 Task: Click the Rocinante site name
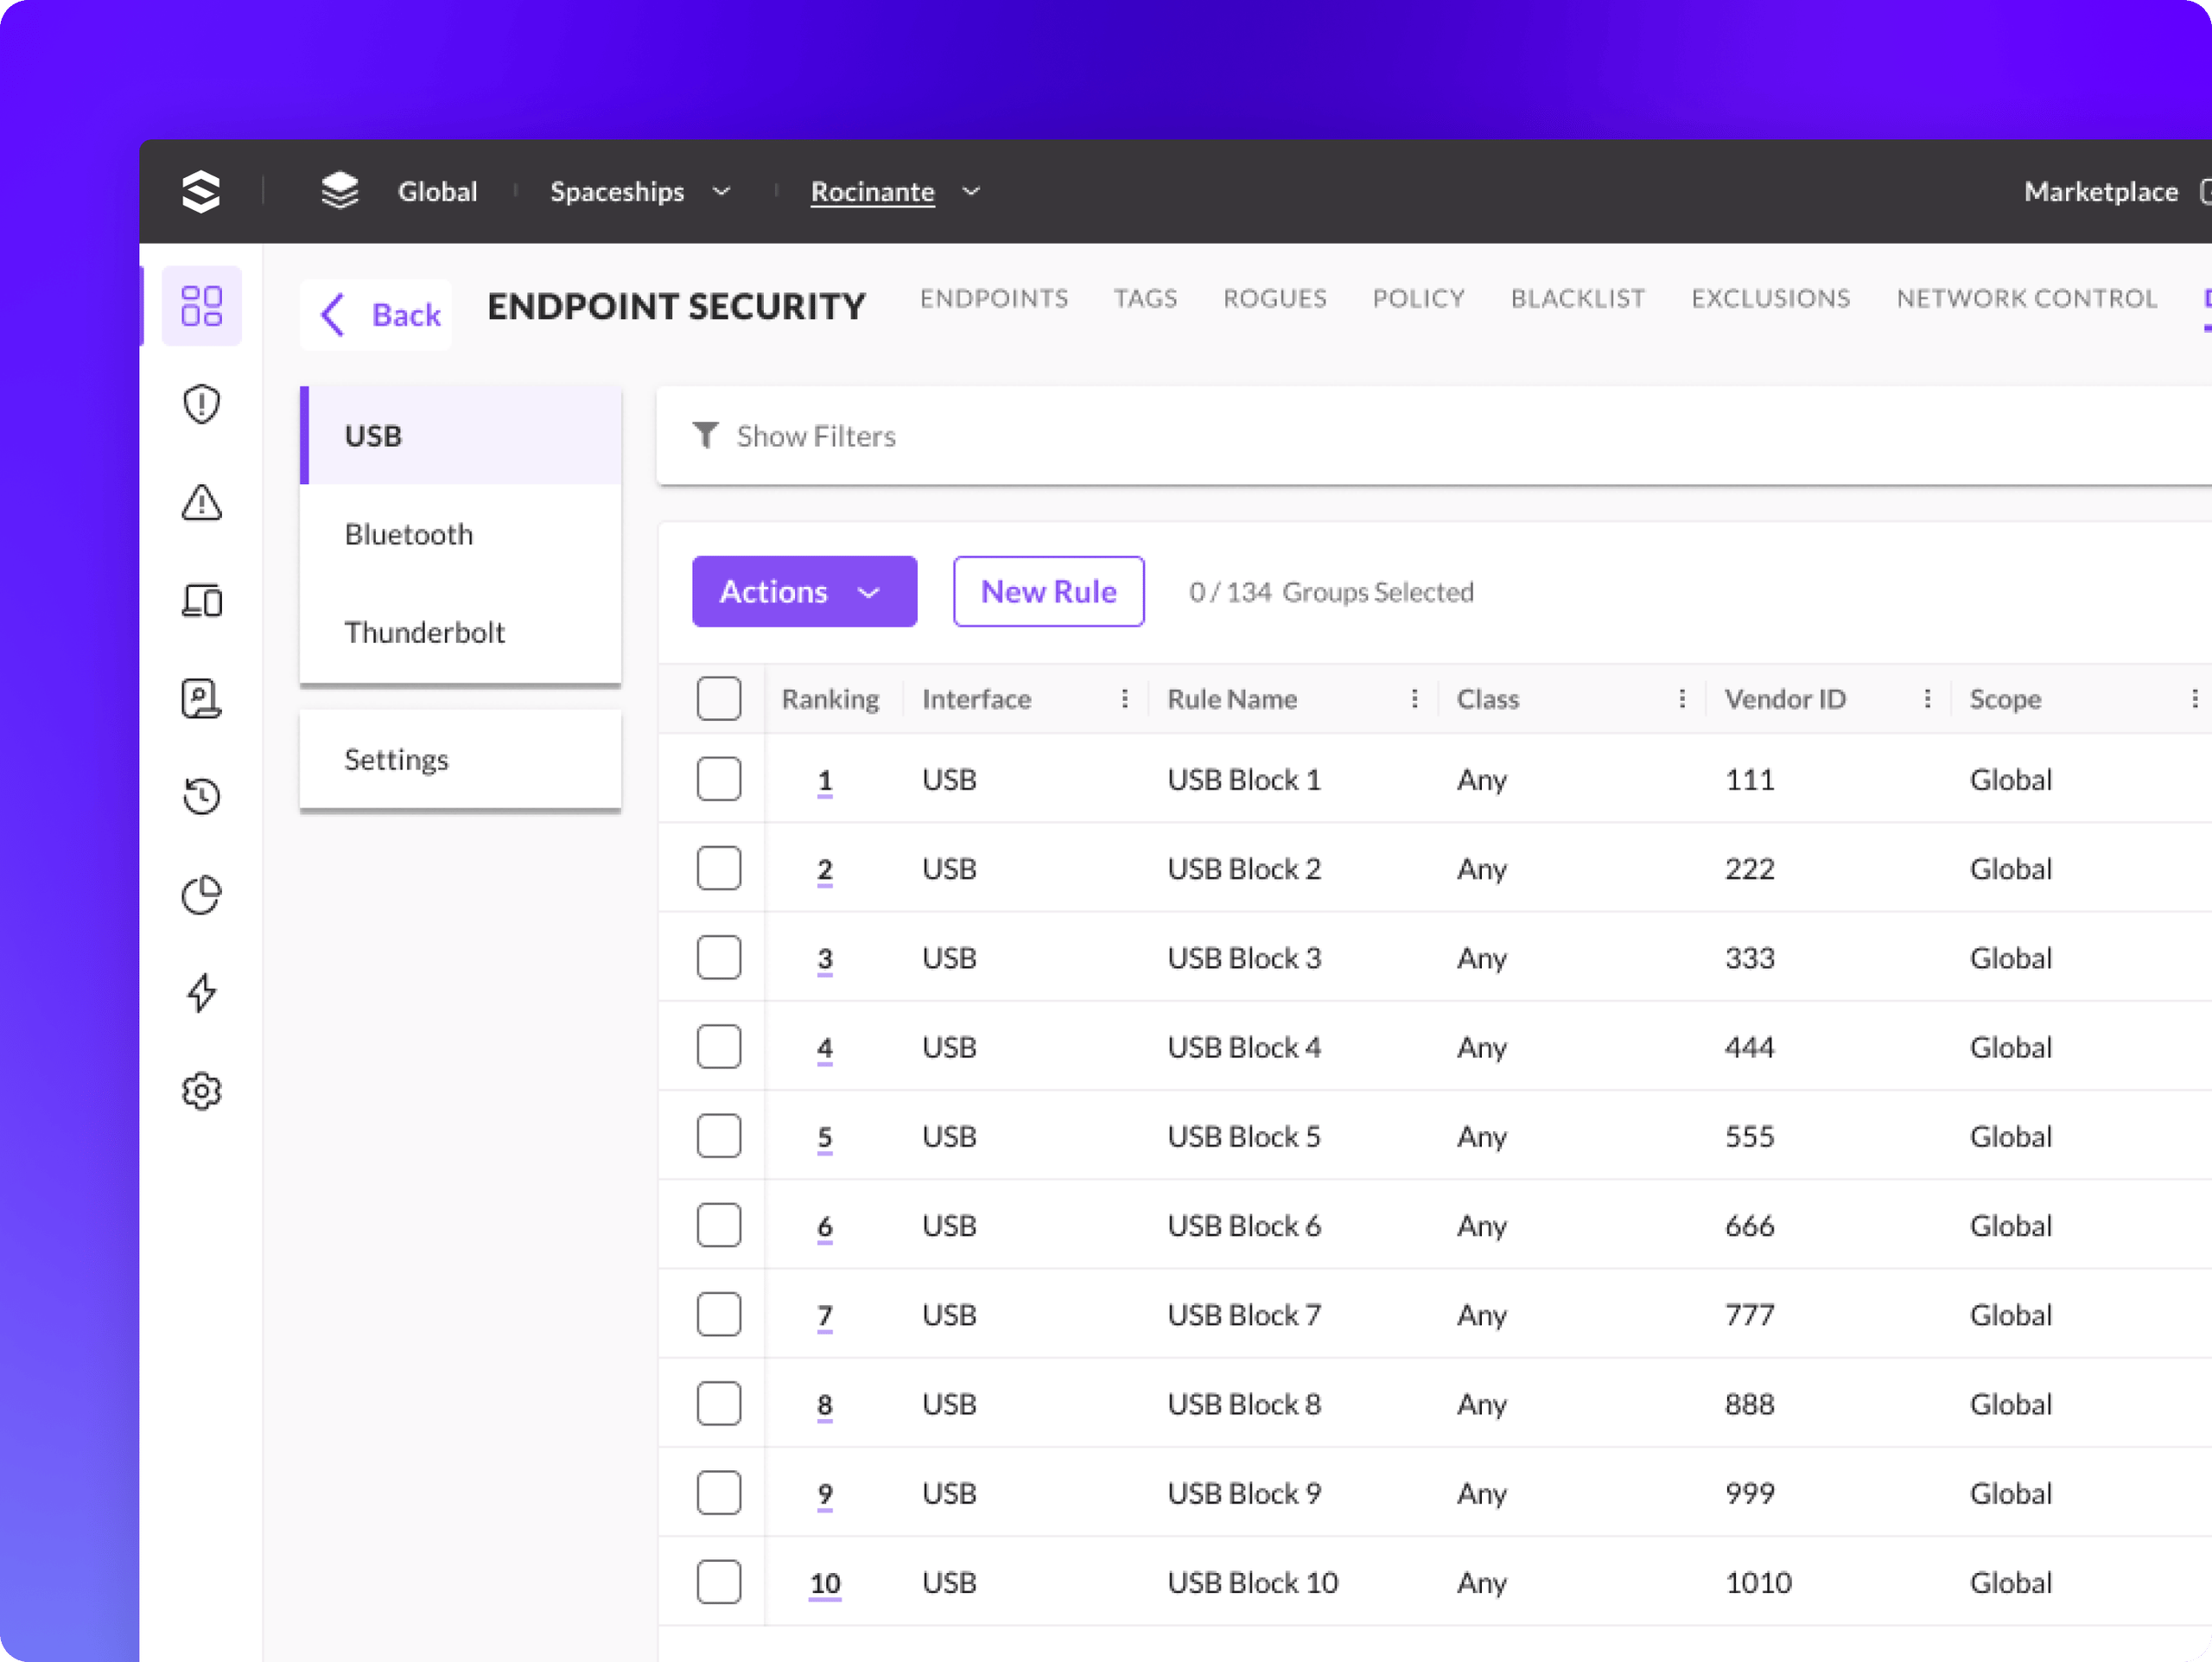872,191
